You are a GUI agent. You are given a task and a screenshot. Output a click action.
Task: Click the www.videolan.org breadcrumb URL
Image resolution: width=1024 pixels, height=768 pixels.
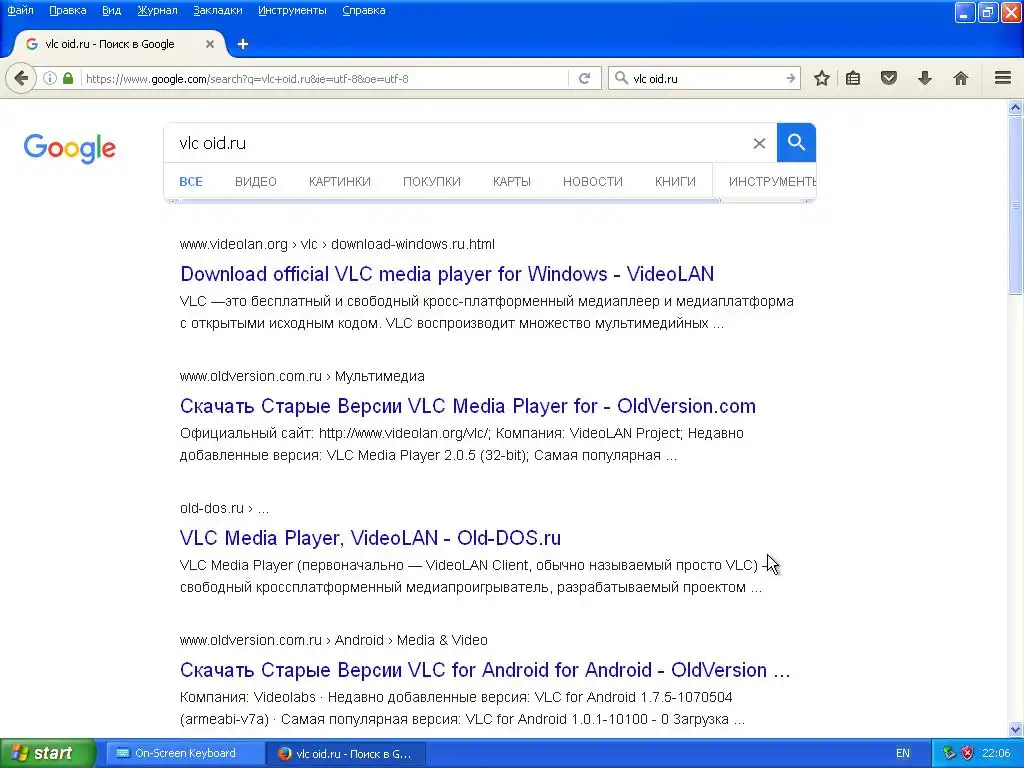[337, 244]
